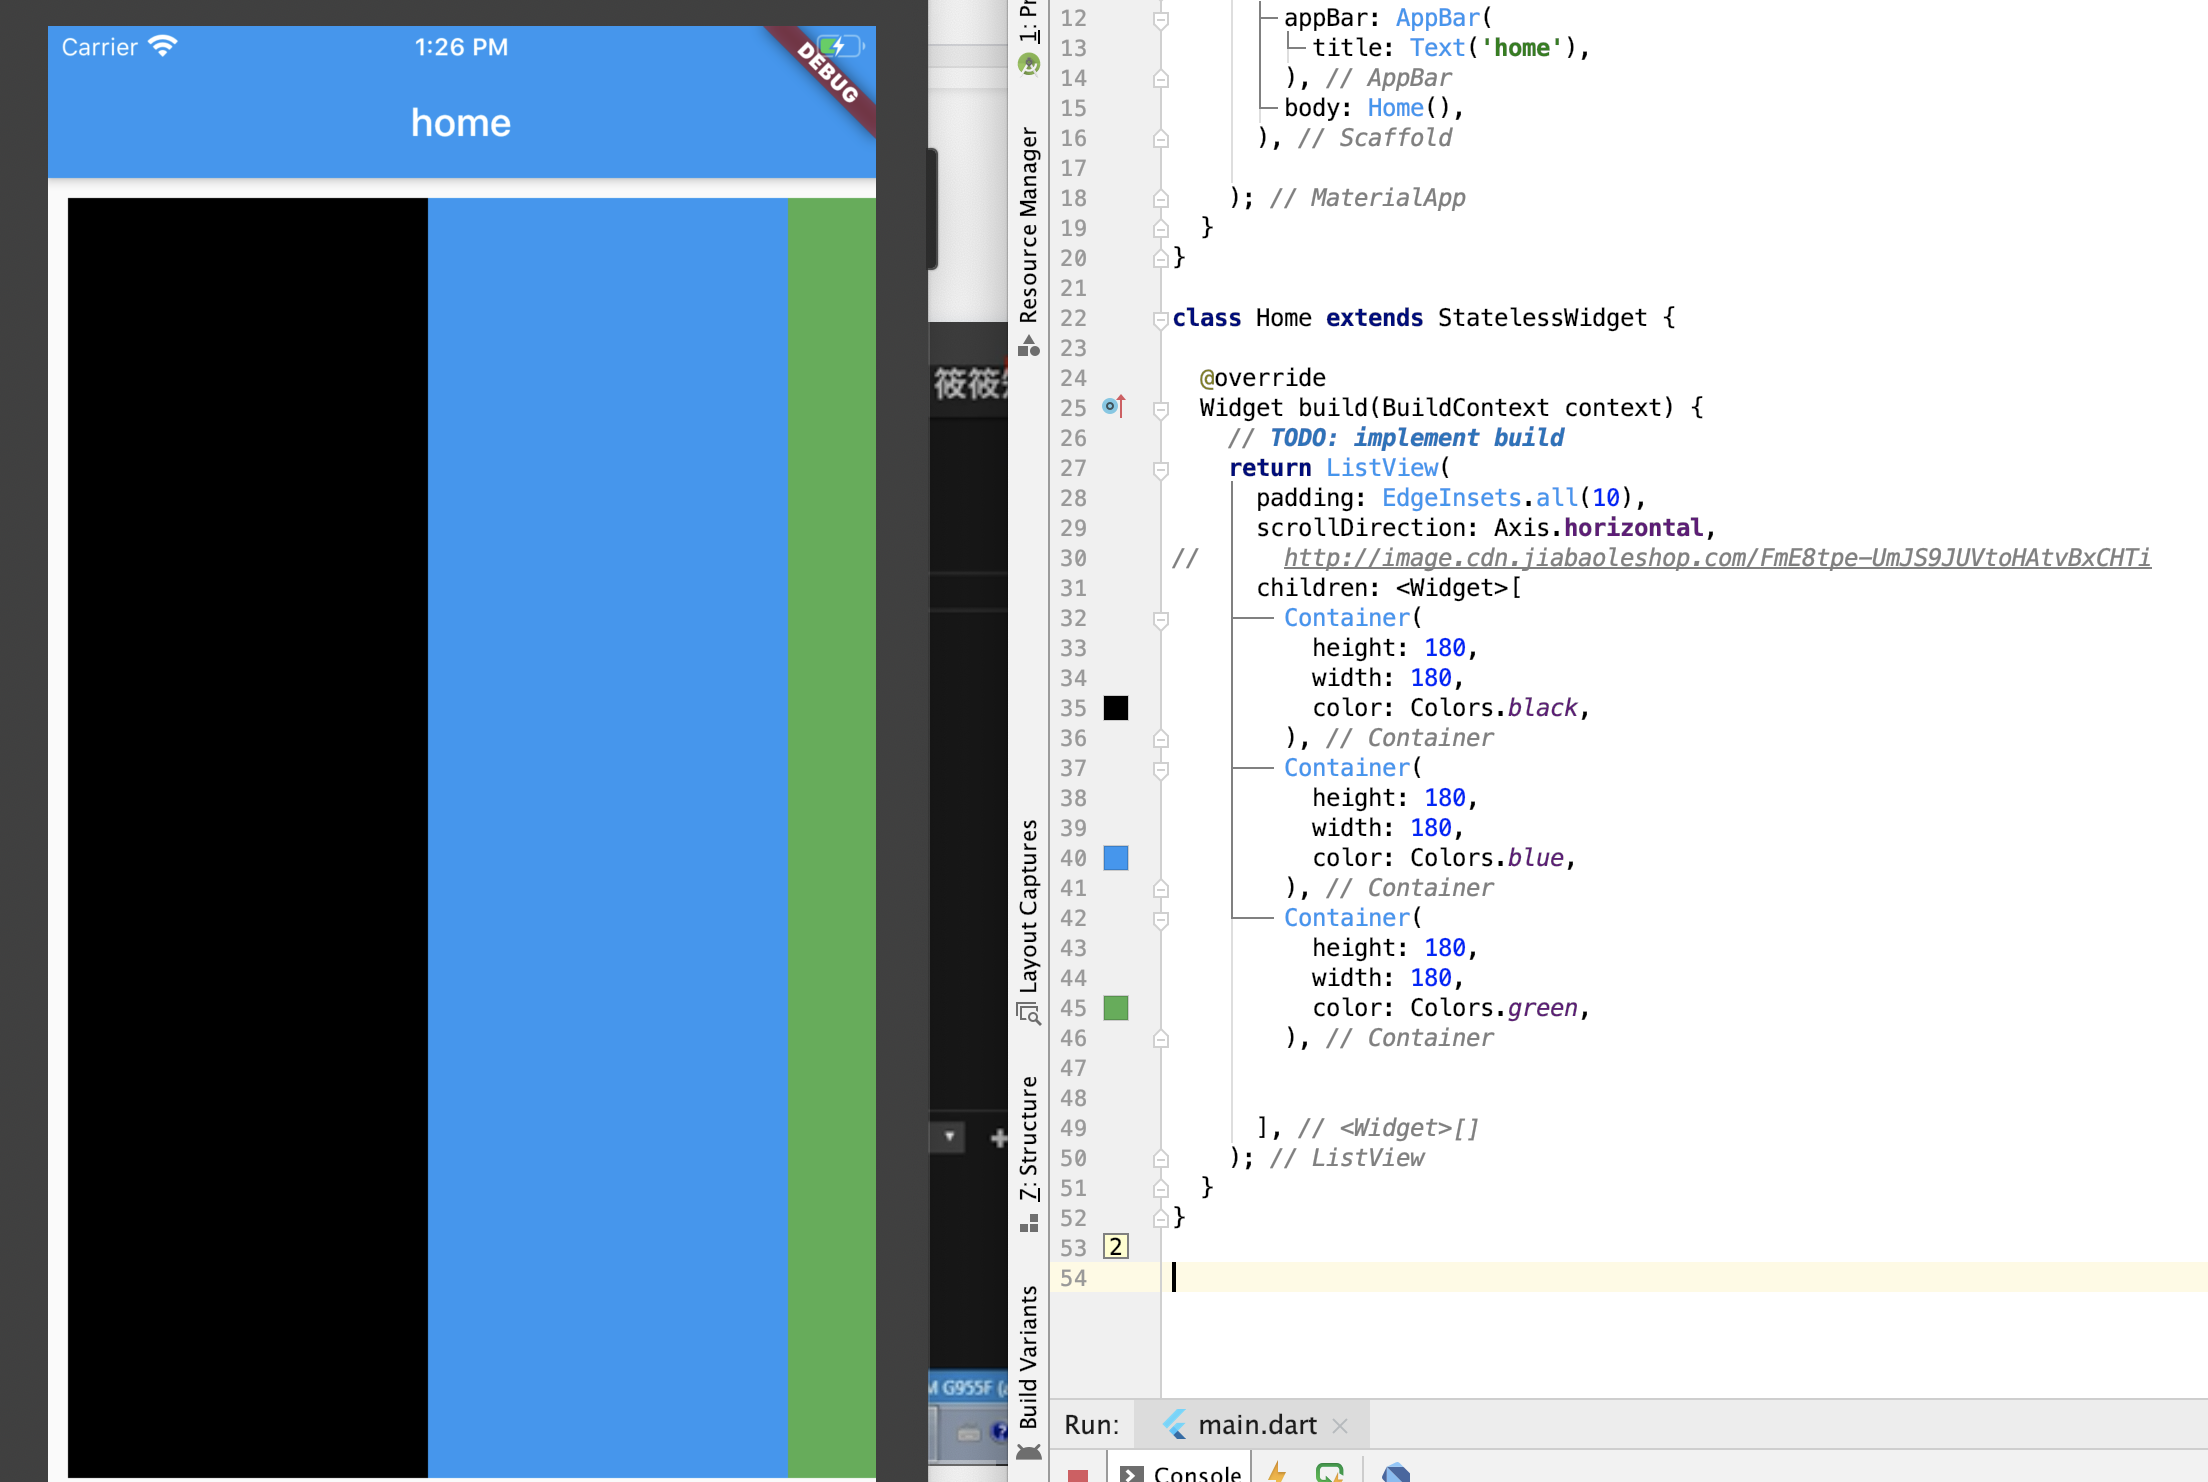Close the main.dart run tab

[1341, 1426]
